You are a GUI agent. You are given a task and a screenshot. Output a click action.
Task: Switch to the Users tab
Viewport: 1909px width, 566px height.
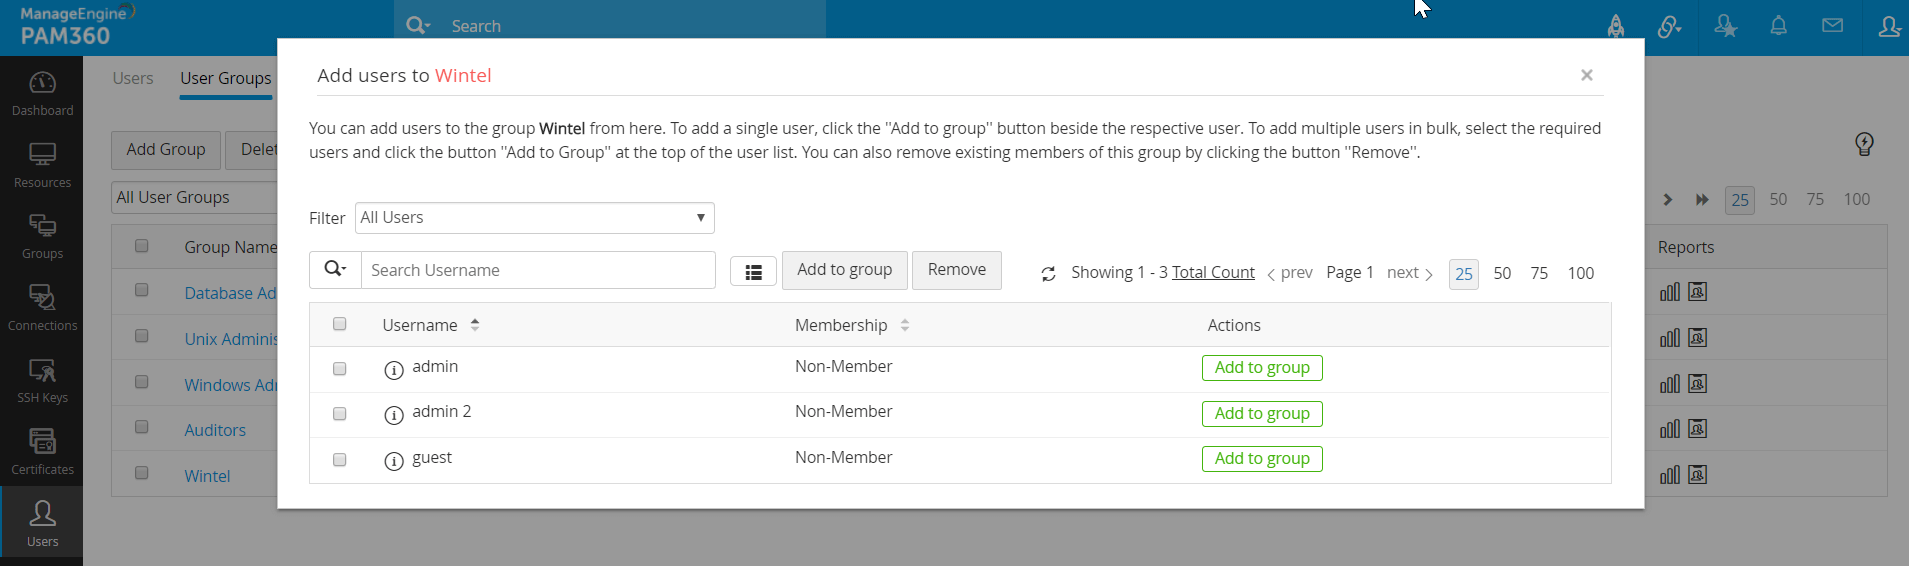coord(133,78)
